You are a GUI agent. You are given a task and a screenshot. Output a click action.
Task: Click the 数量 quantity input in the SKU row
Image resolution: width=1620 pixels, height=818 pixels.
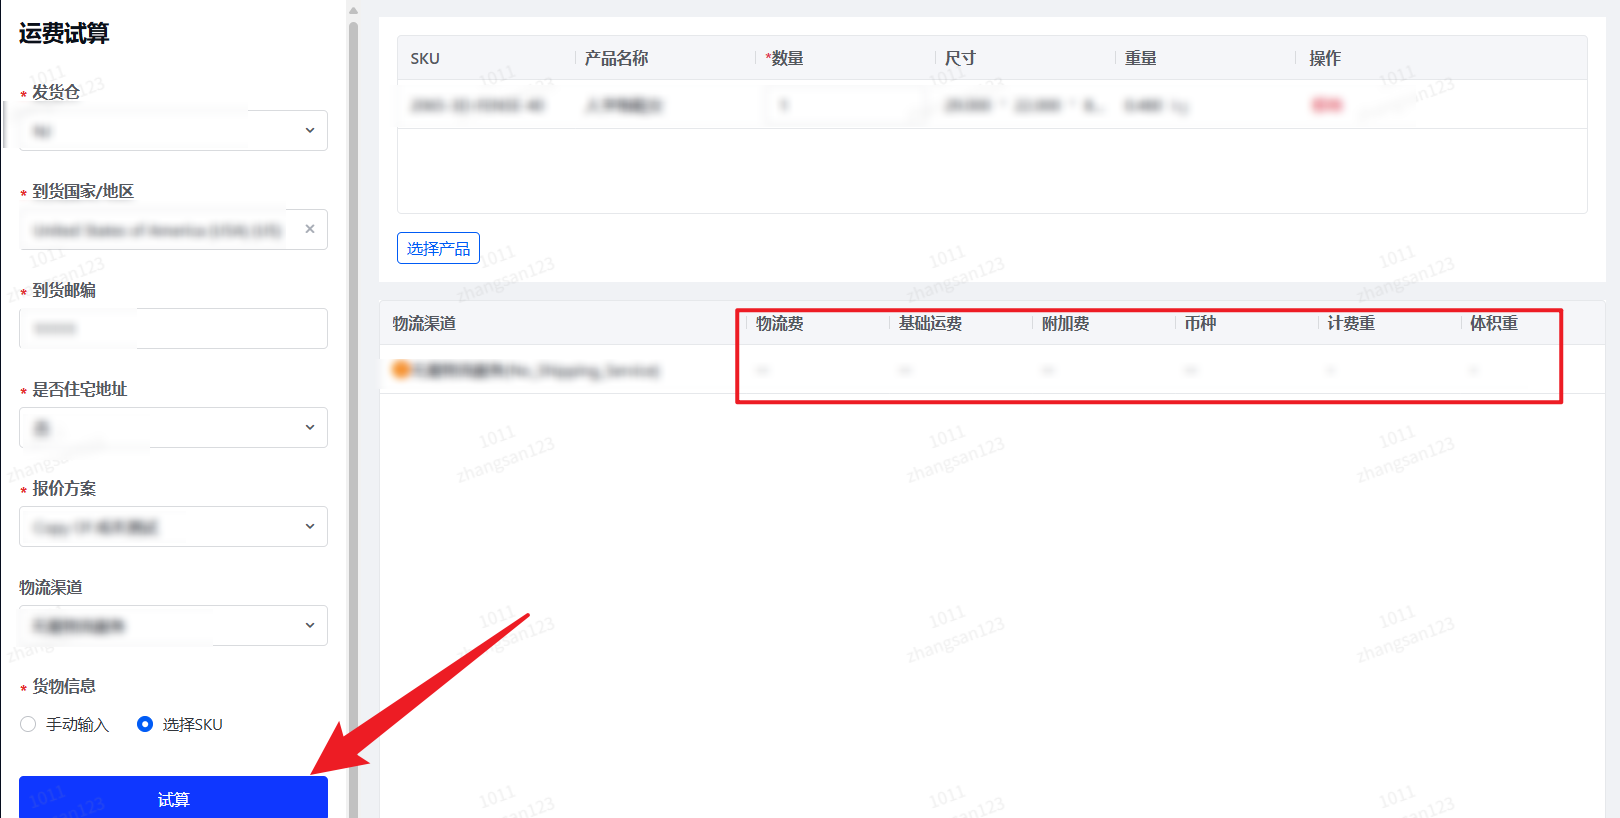[x=845, y=105]
